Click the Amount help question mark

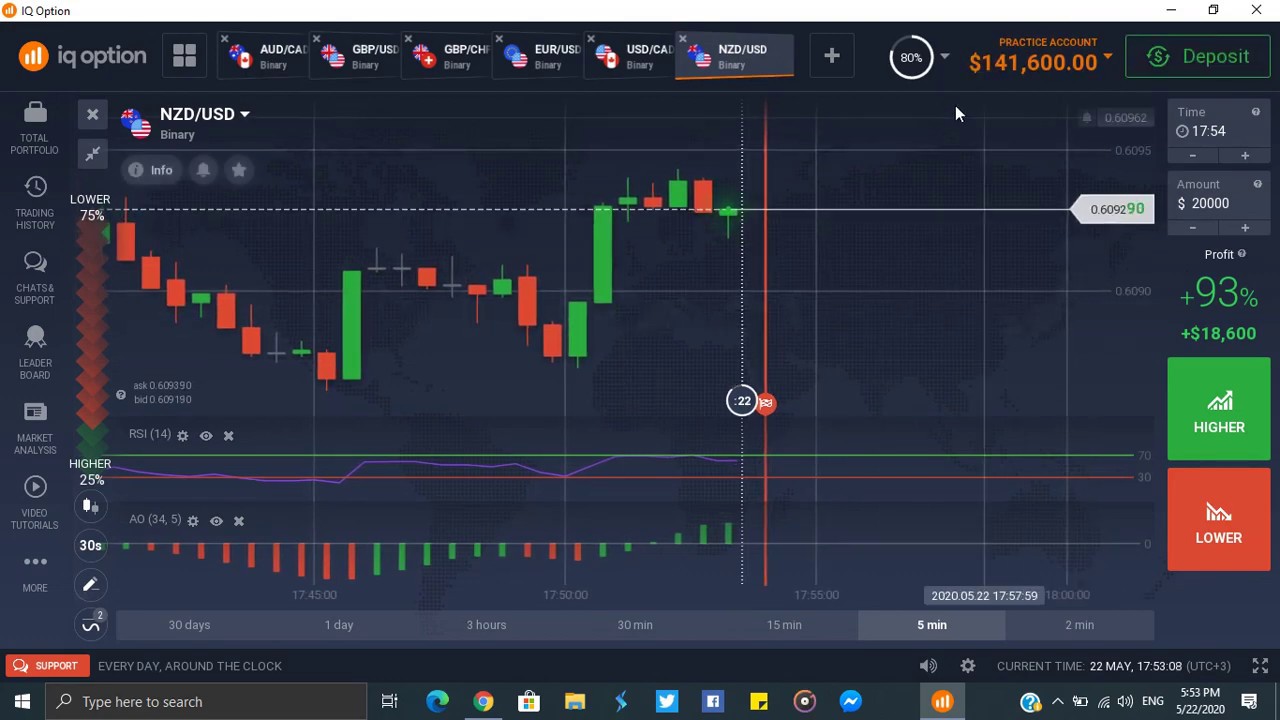tap(1257, 184)
